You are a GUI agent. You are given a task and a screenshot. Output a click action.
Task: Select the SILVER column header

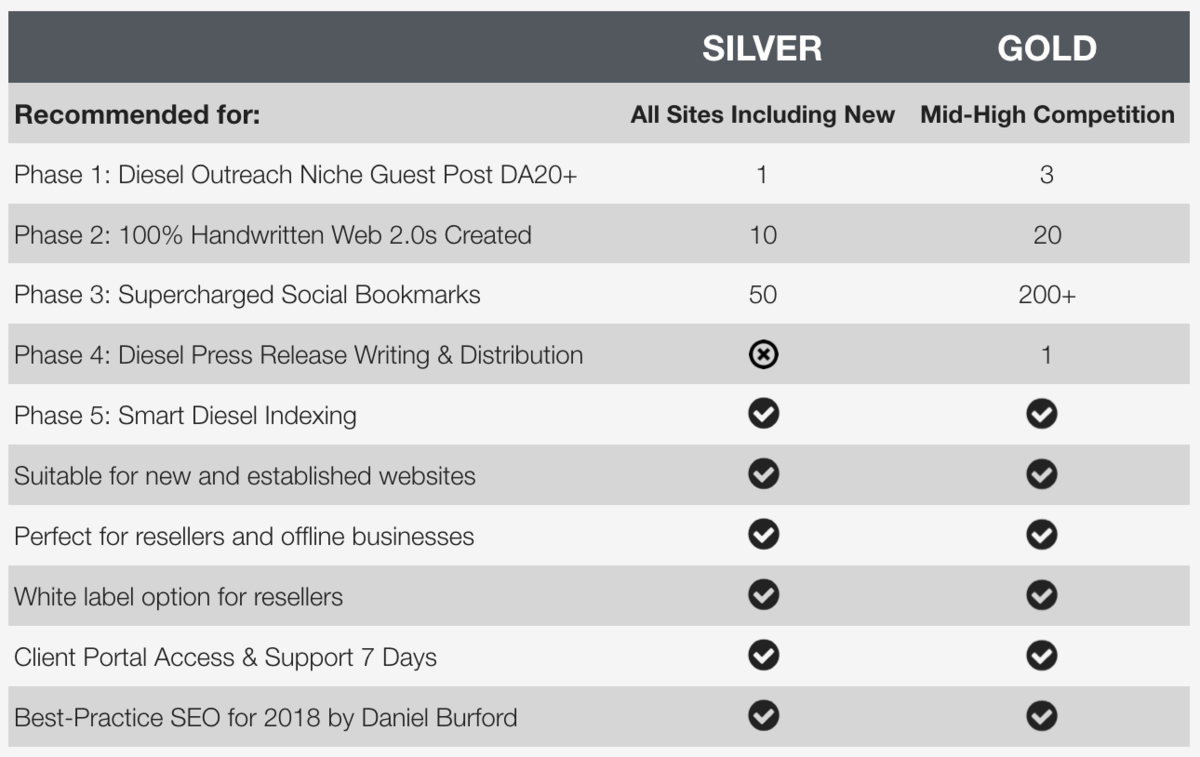(762, 48)
